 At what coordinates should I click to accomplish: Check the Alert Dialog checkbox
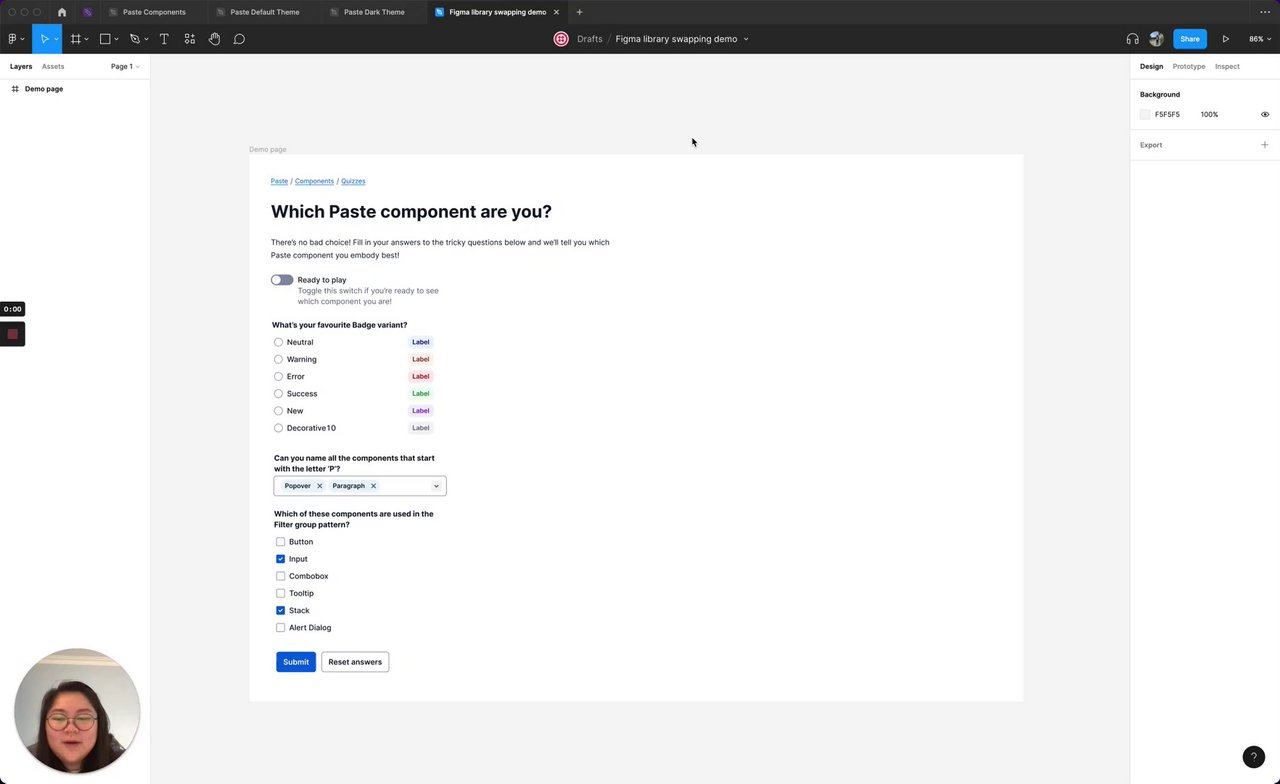[280, 628]
